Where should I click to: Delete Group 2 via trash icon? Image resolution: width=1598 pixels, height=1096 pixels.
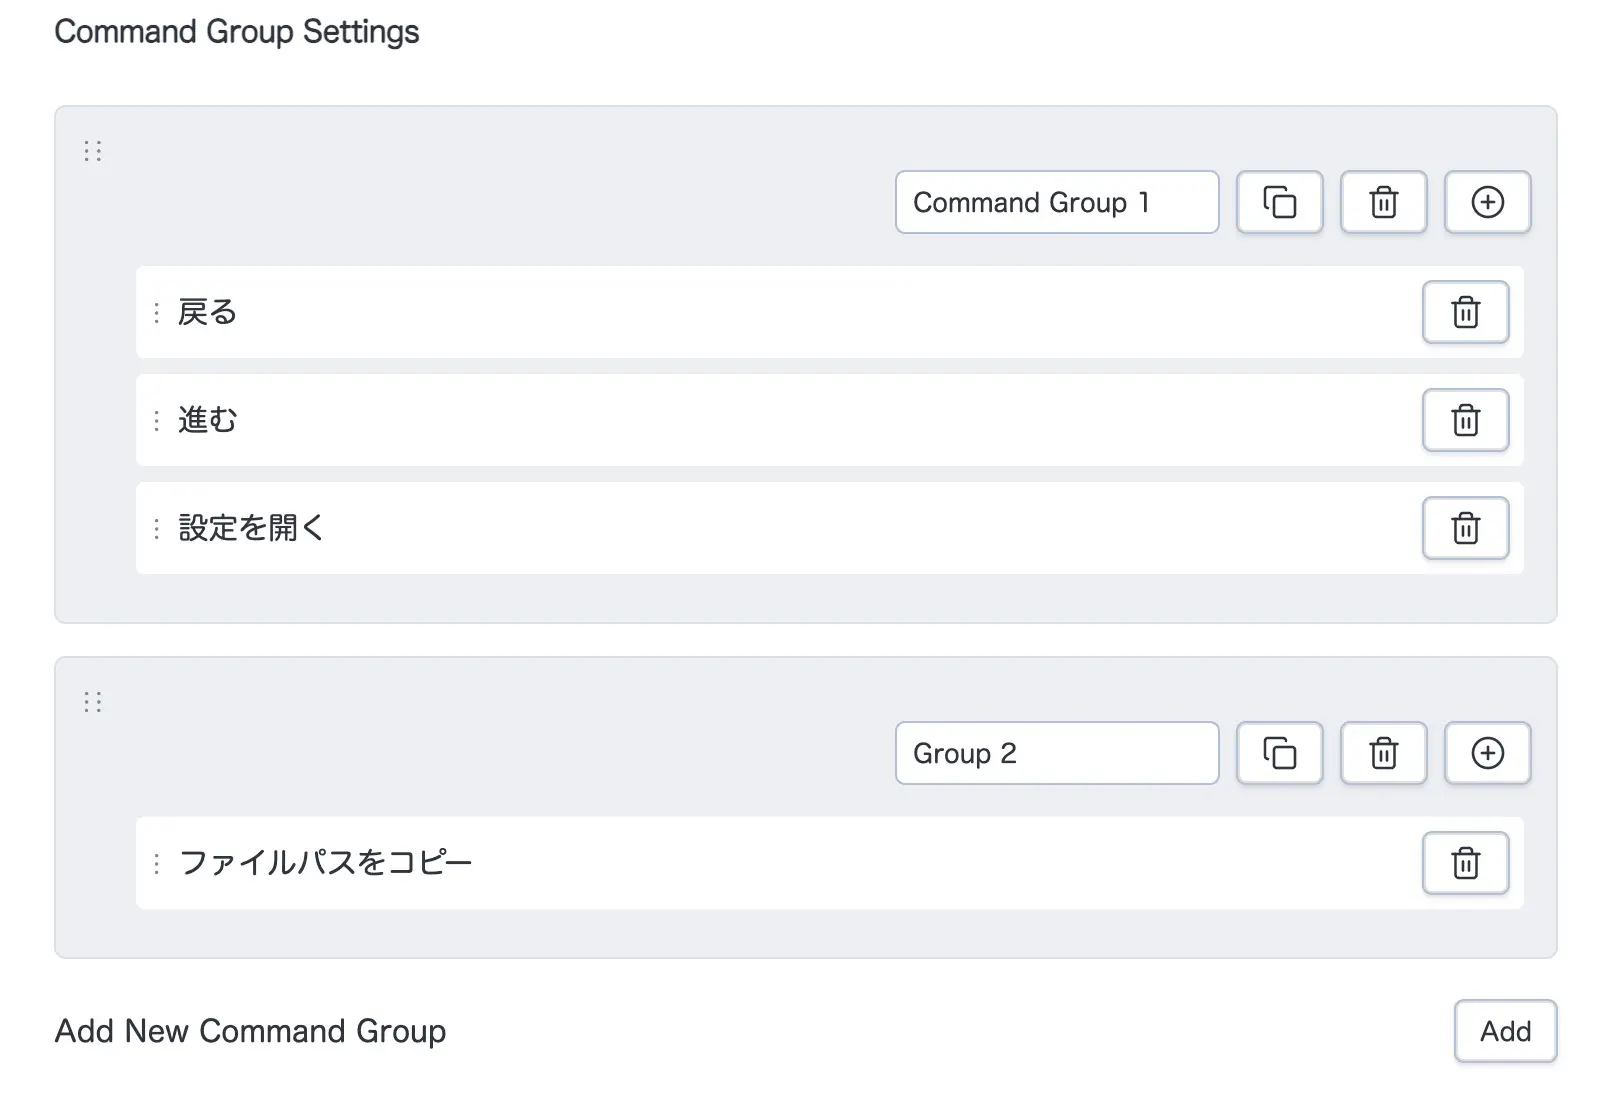click(1383, 753)
